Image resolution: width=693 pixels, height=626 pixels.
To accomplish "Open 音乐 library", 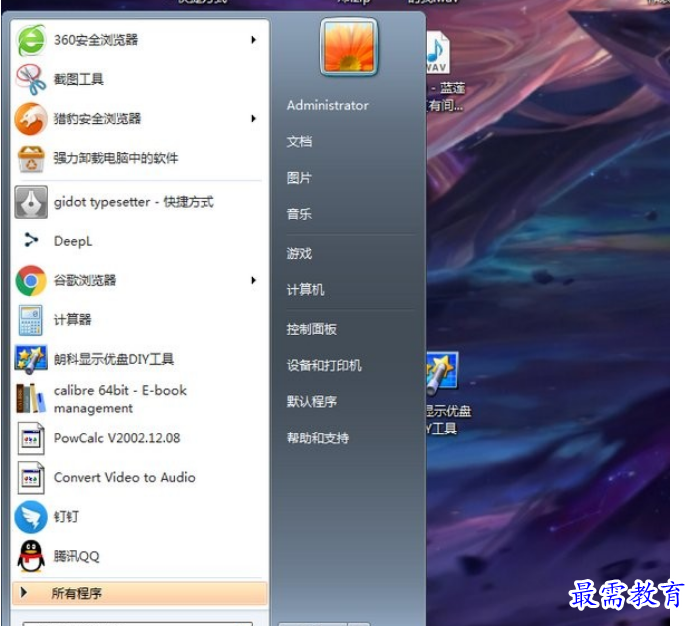I will point(299,214).
